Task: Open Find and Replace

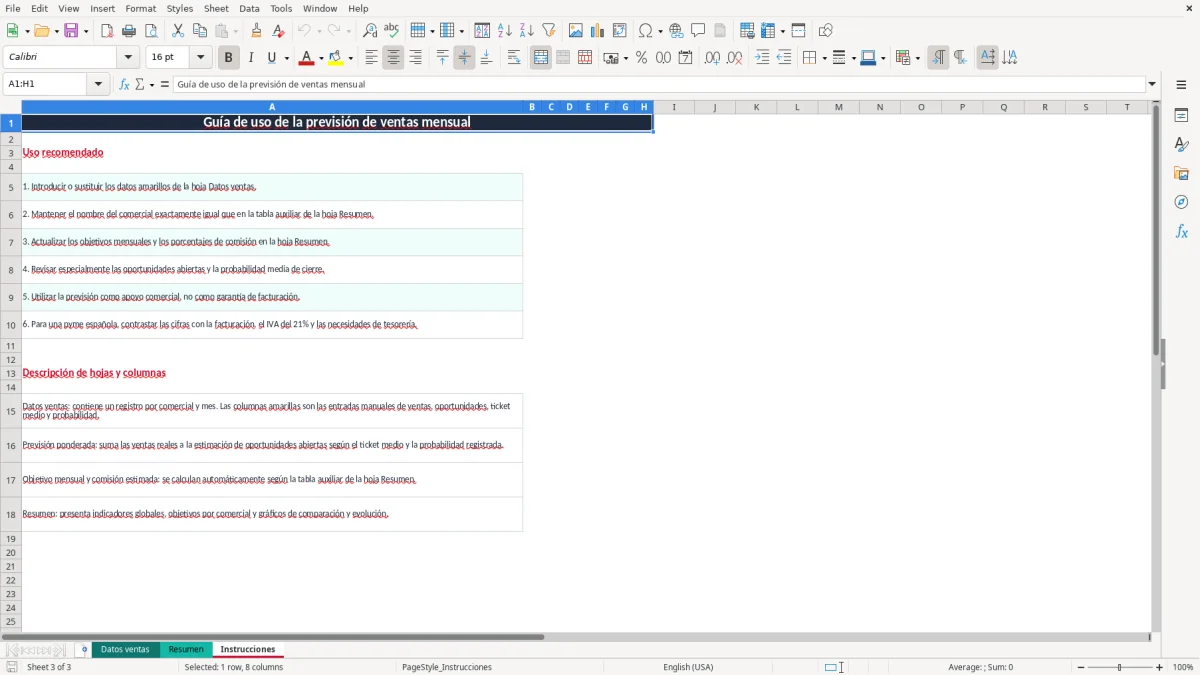Action: pyautogui.click(x=370, y=31)
